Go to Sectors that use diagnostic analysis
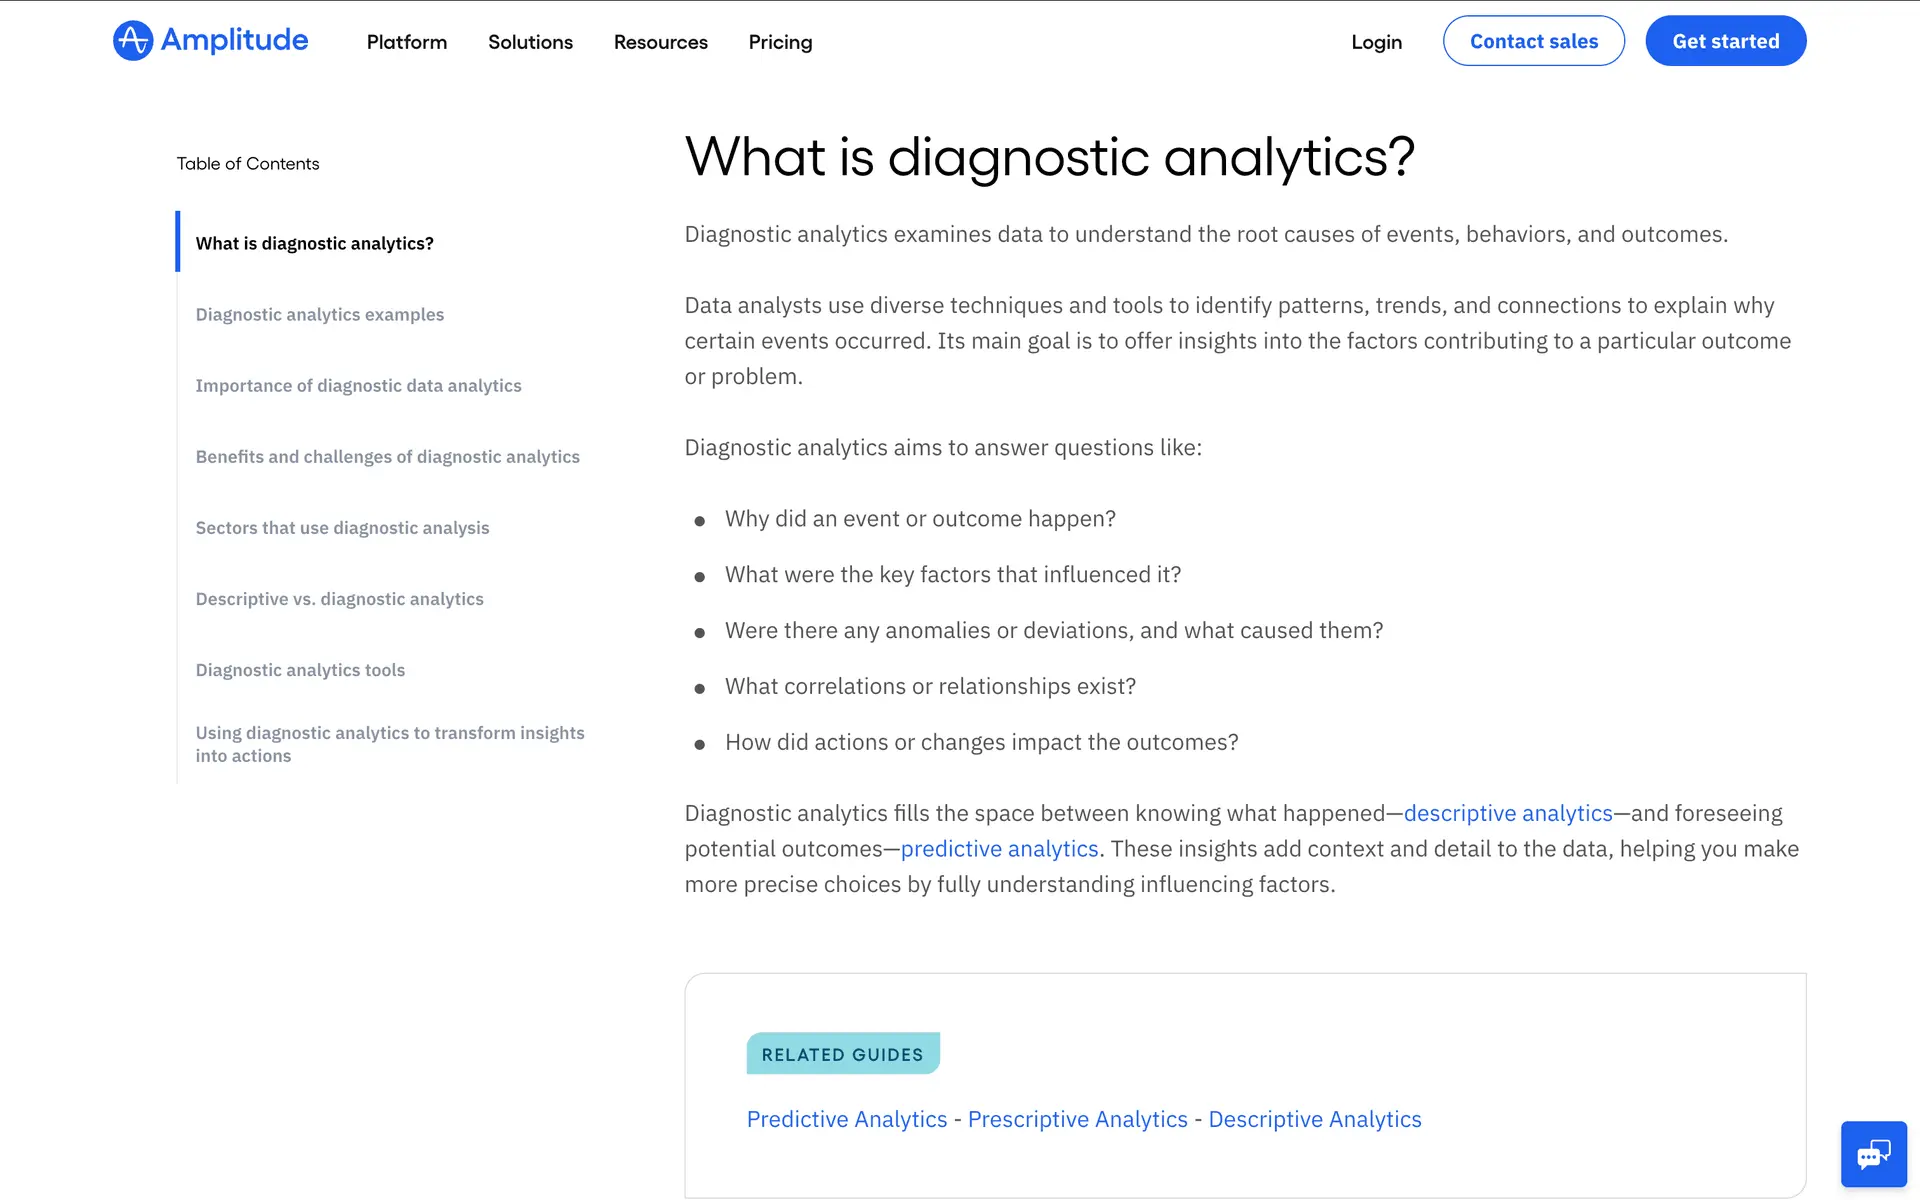The image size is (1920, 1200). tap(342, 527)
